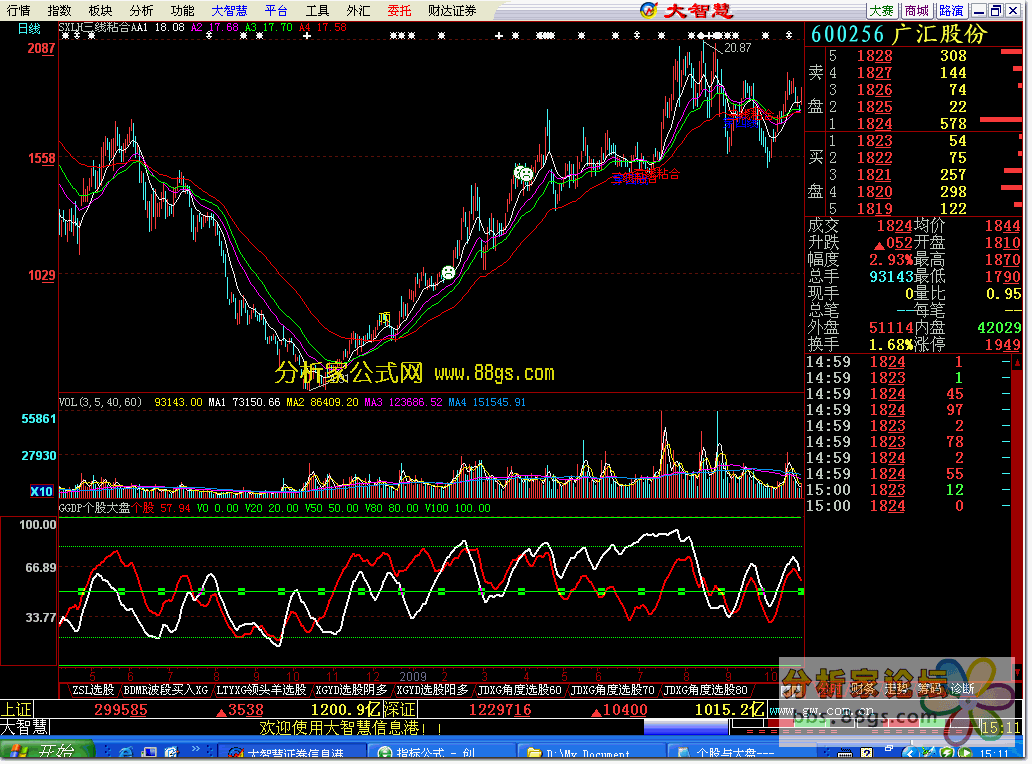Open the 分析 menu
1032x764 pixels.
tap(141, 11)
